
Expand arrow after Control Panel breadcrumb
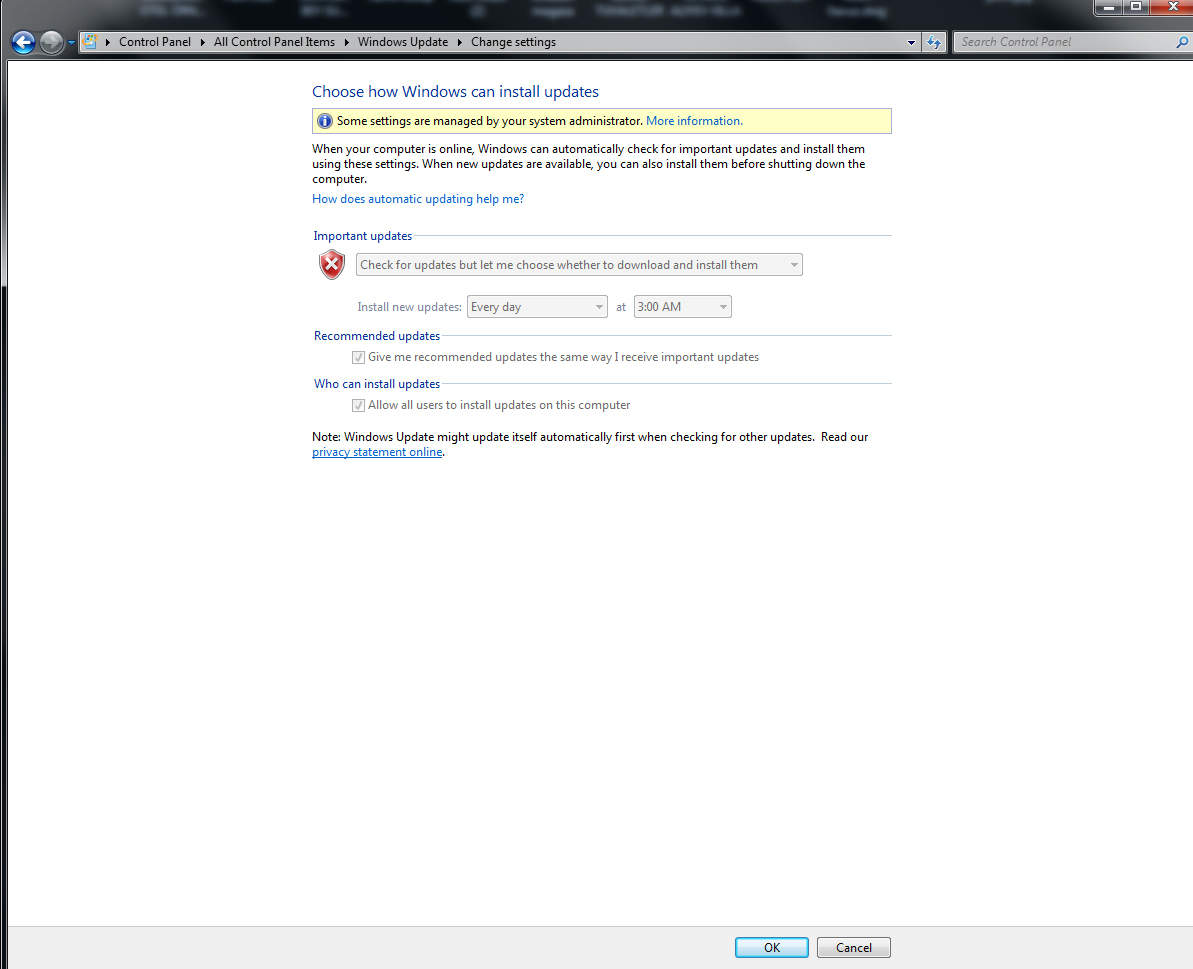(x=202, y=43)
